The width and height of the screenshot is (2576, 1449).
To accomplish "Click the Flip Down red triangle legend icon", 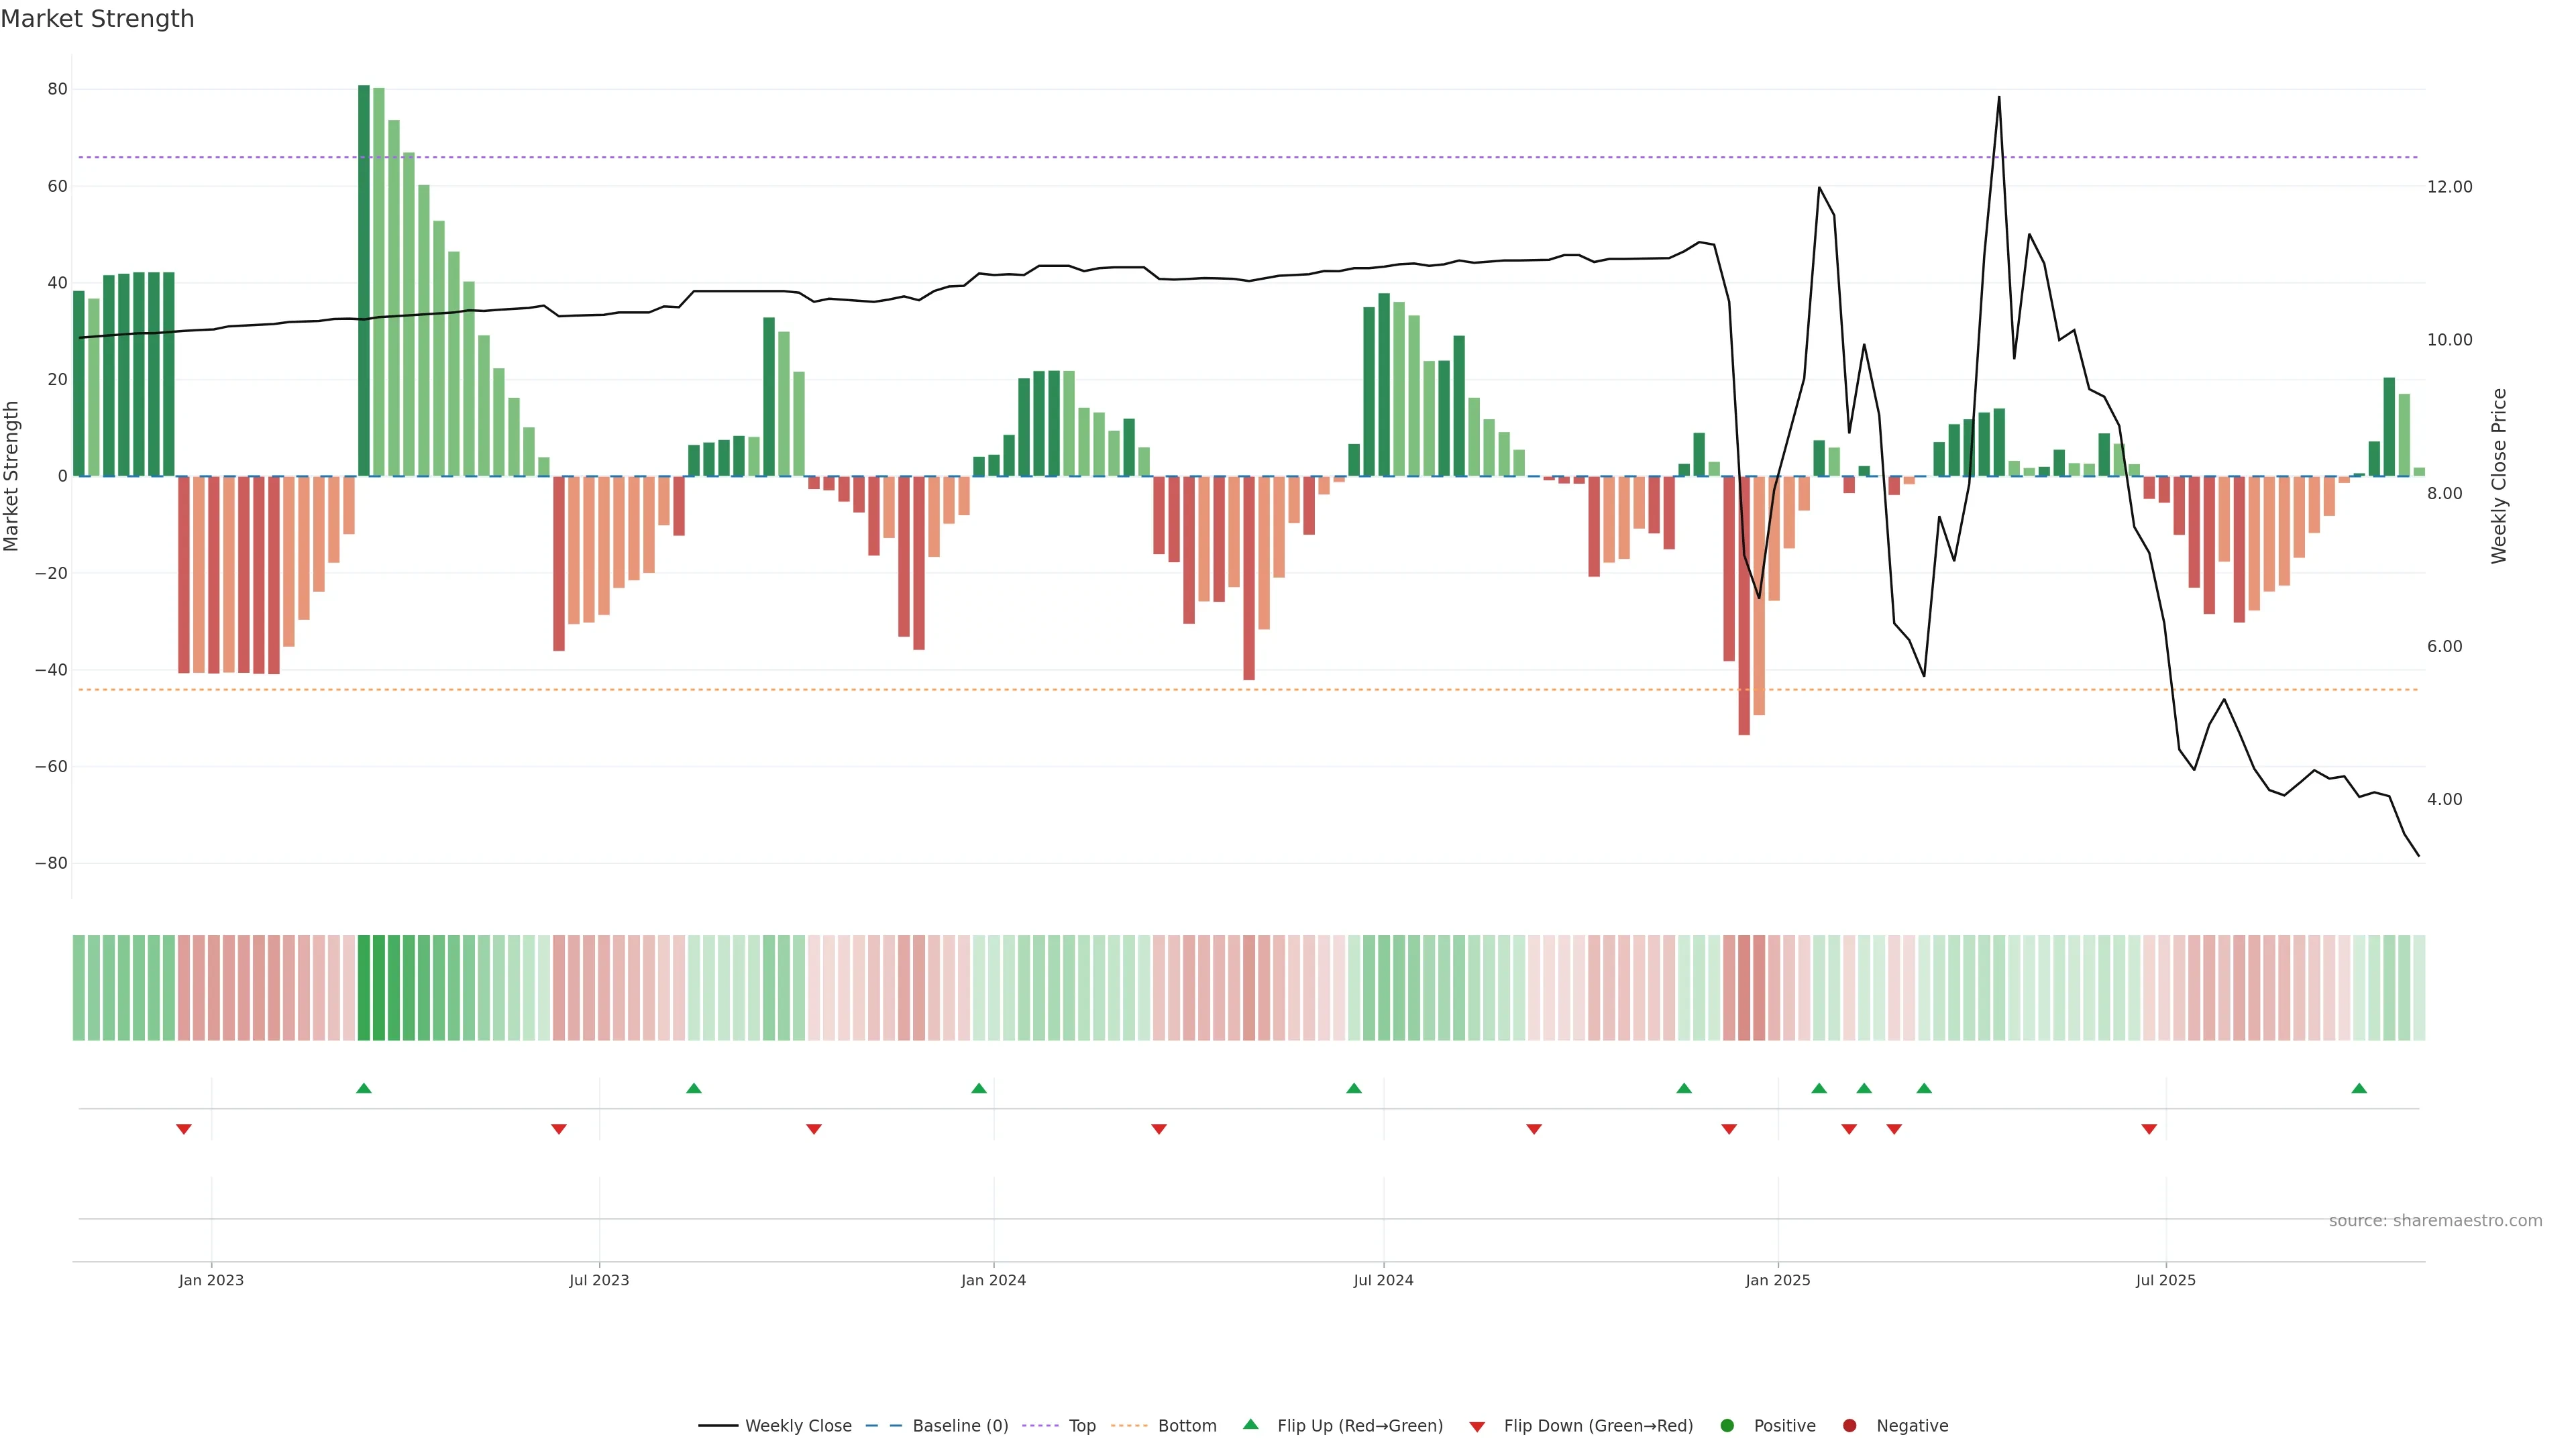I will click(1477, 1426).
